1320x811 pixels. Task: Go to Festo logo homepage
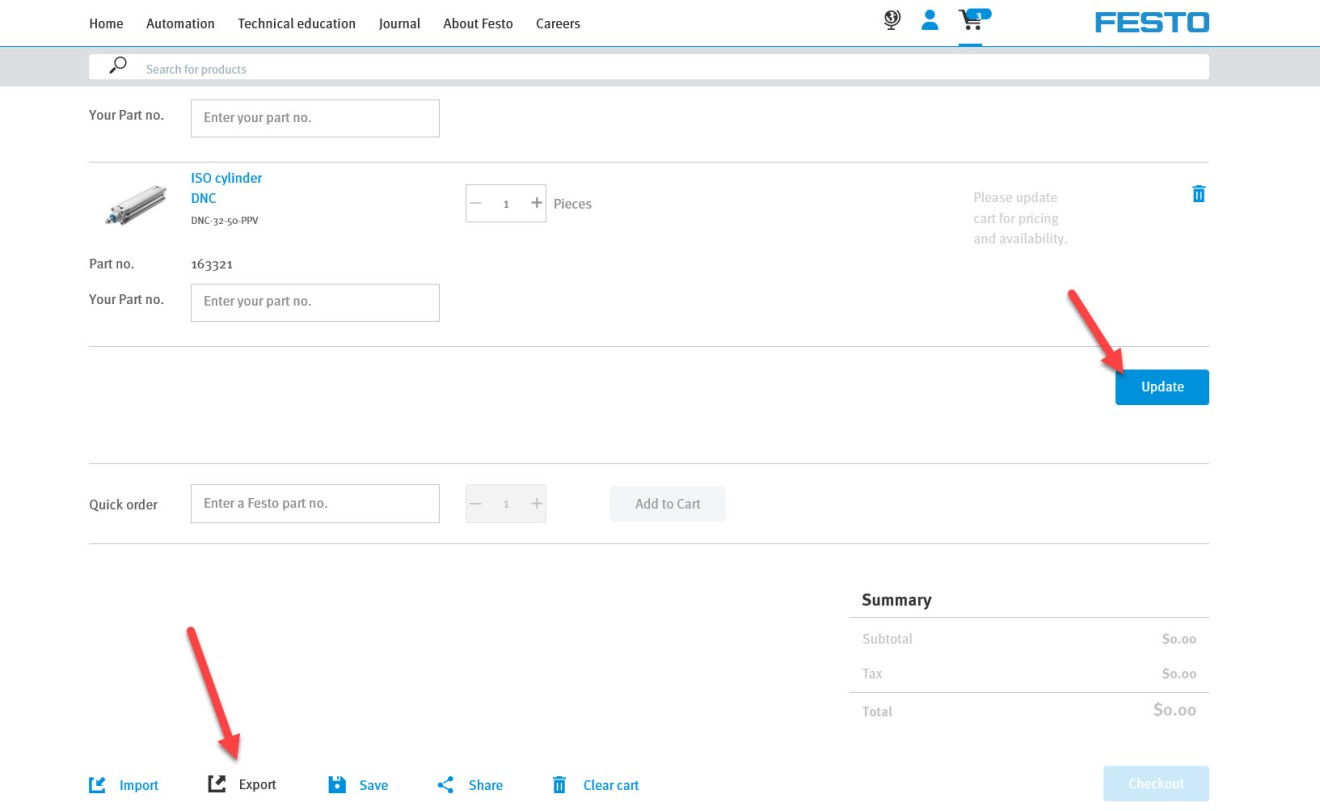pos(1152,22)
